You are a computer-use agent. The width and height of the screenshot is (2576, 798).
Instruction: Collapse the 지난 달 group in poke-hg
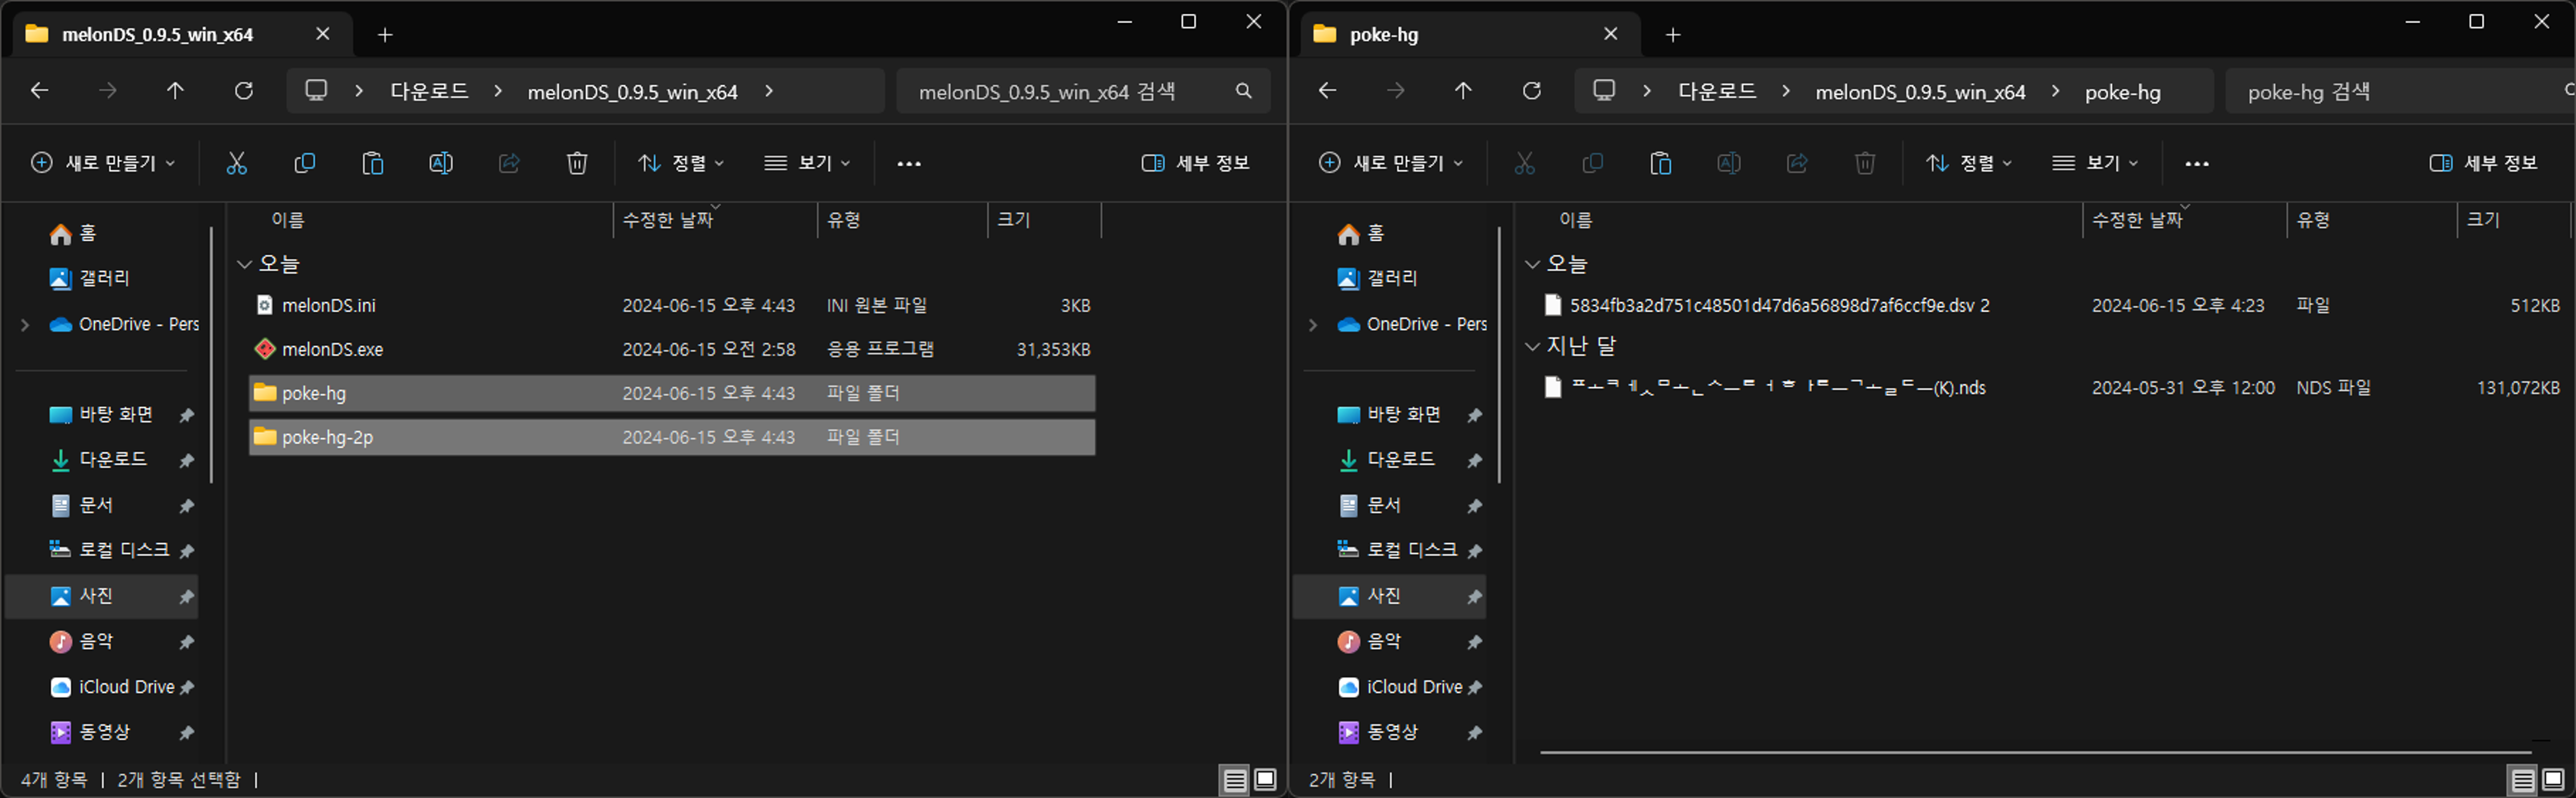pos(1532,346)
